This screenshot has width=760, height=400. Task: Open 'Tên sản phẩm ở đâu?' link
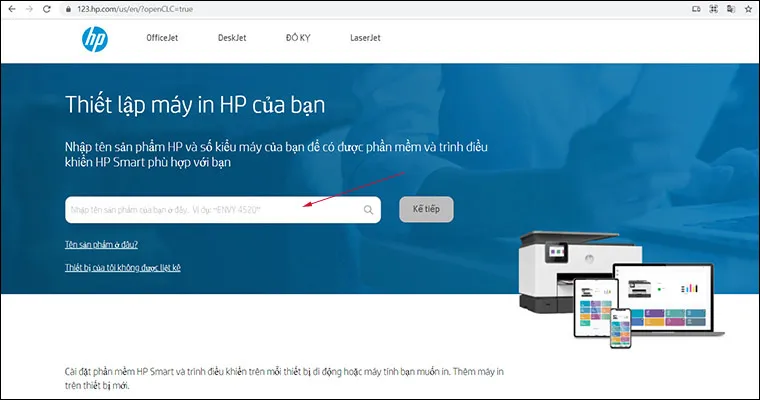[x=101, y=245]
